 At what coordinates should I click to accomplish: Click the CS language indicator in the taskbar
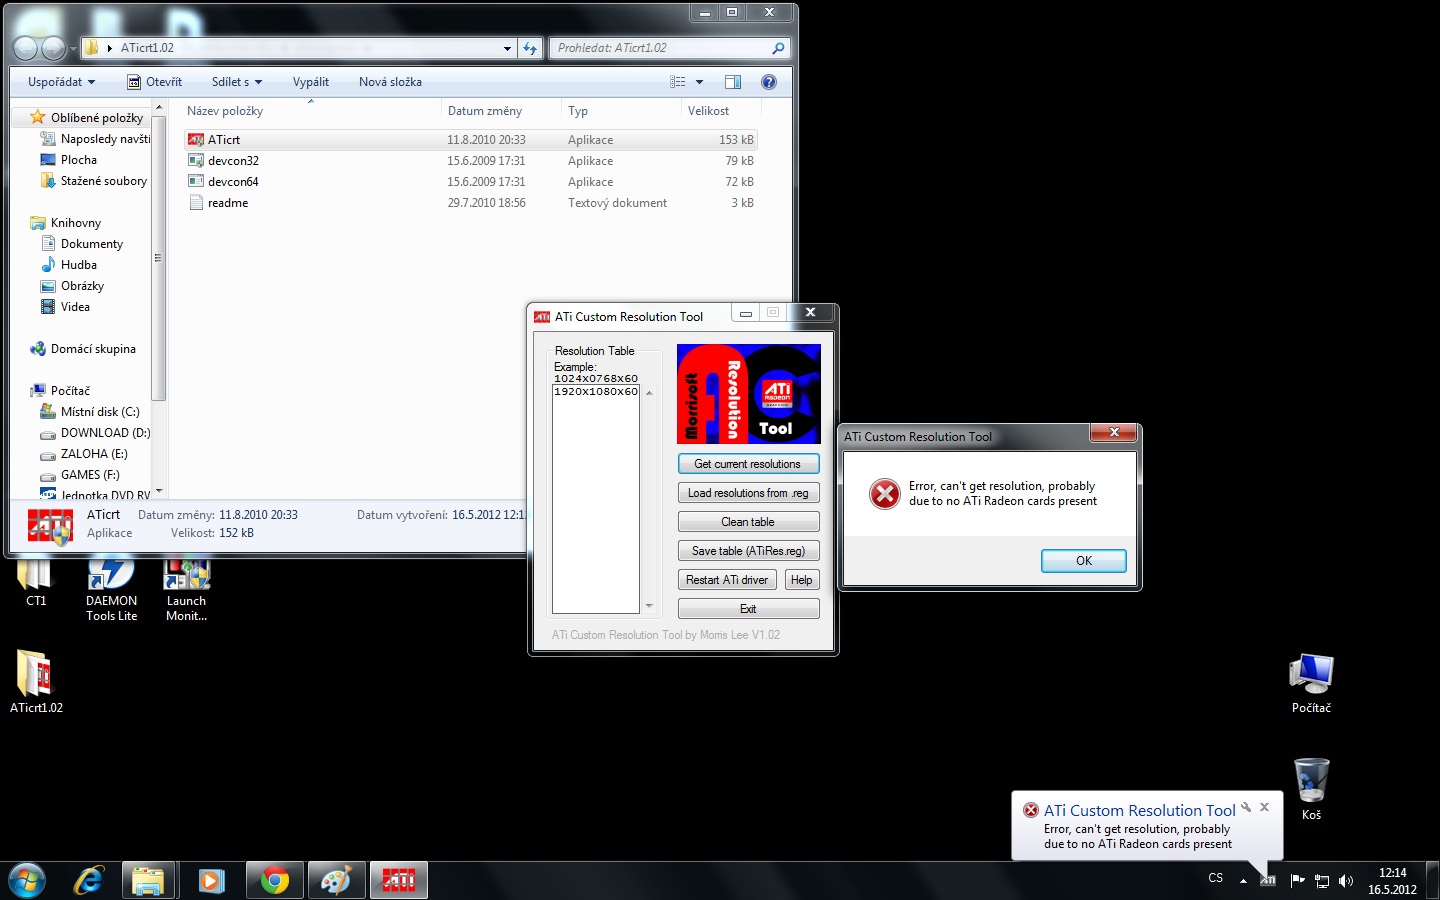[1216, 878]
